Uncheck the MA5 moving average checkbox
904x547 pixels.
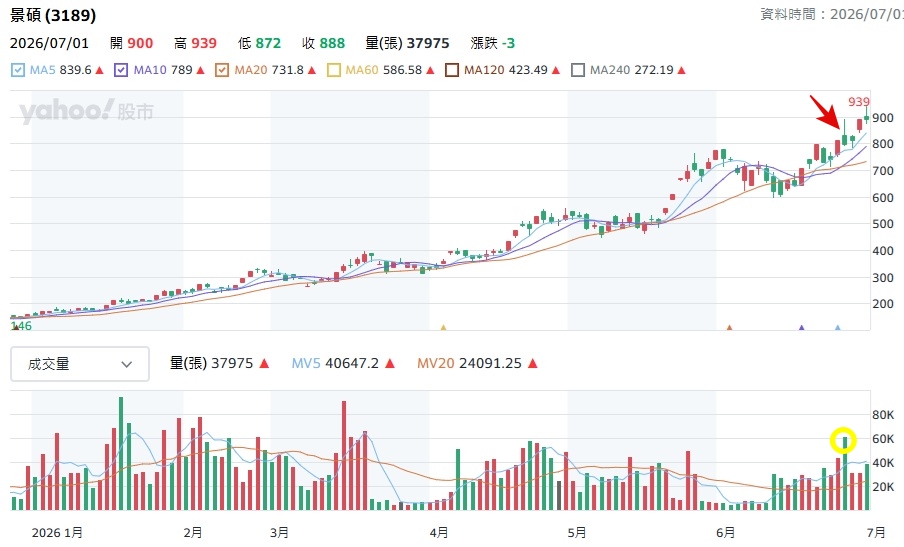tap(18, 70)
